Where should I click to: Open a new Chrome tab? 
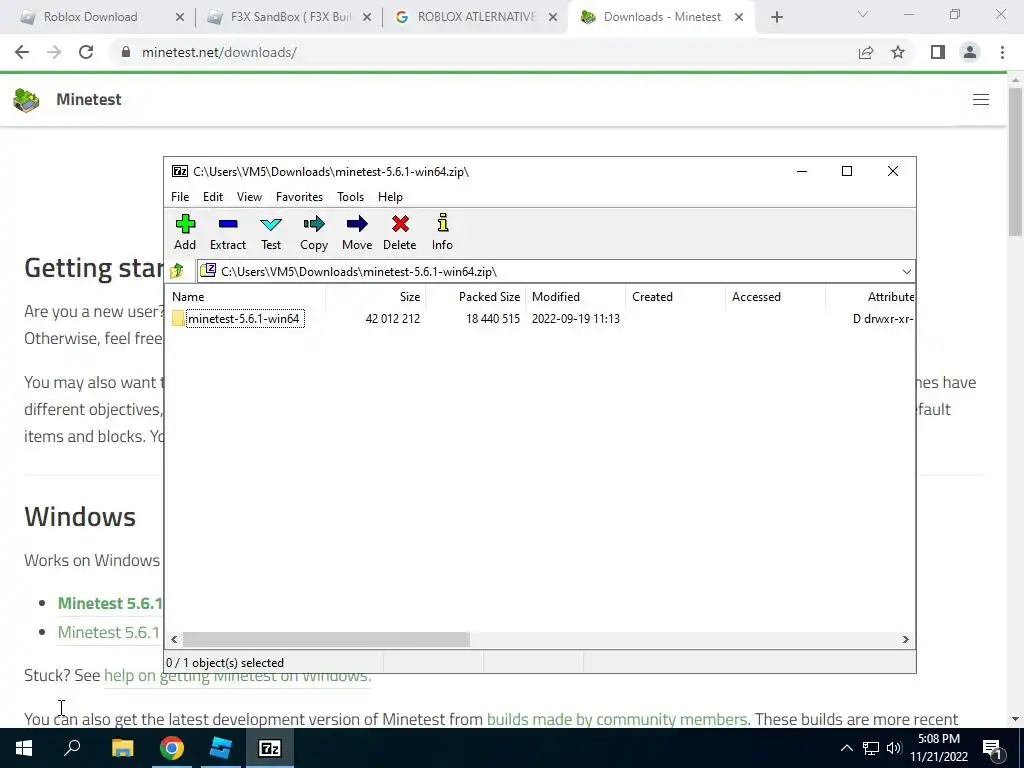(776, 18)
